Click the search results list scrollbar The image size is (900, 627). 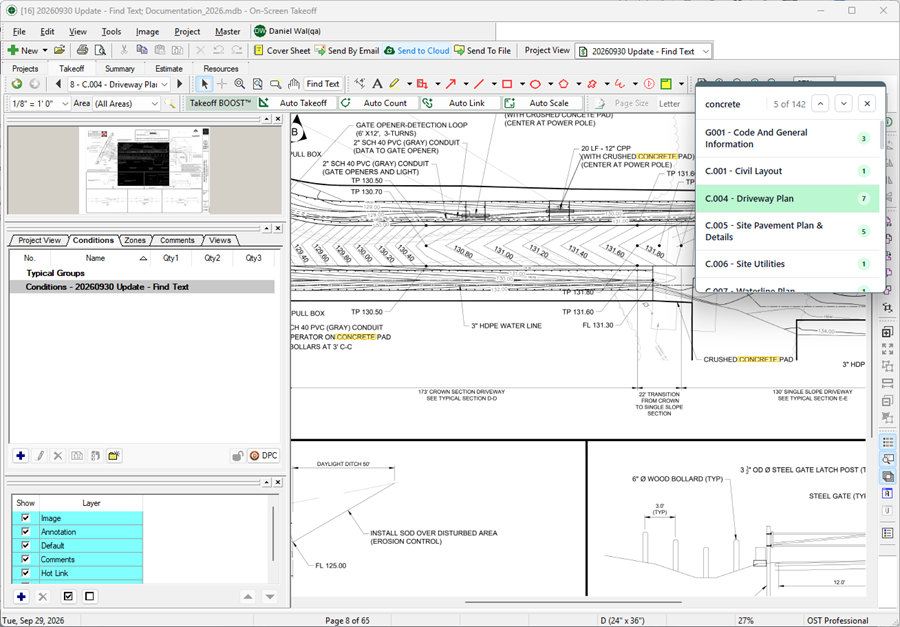point(882,135)
